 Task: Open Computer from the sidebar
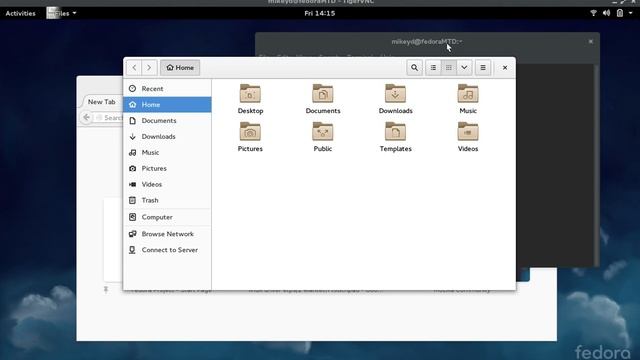click(x=167, y=217)
